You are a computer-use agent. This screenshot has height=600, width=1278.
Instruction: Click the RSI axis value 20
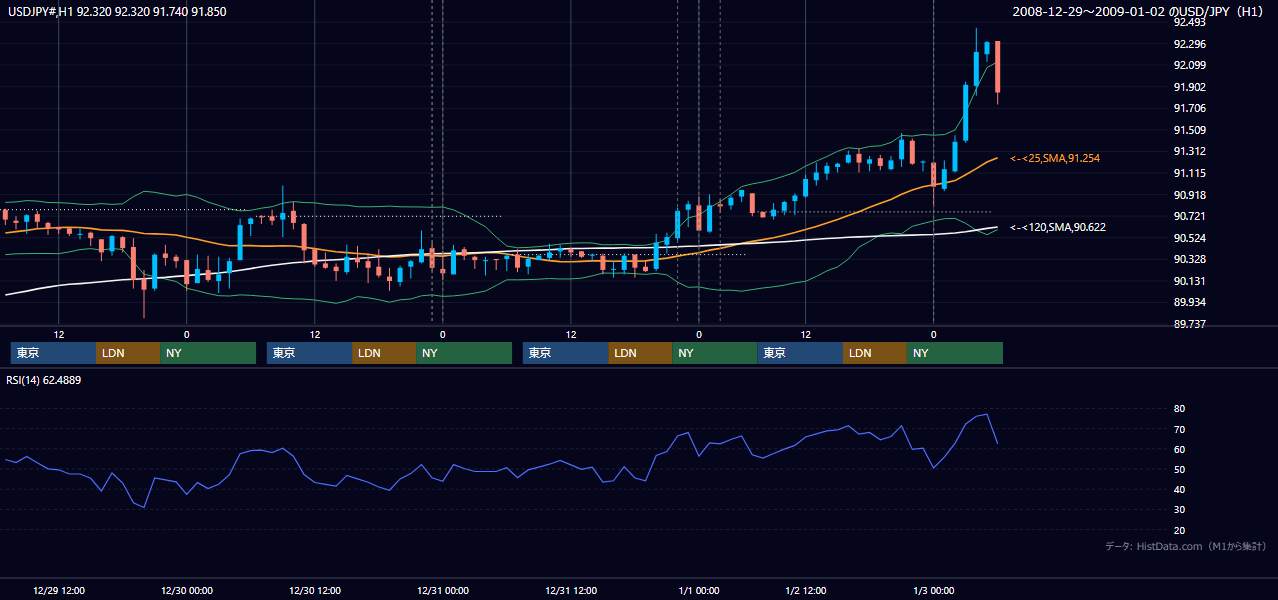click(1180, 530)
